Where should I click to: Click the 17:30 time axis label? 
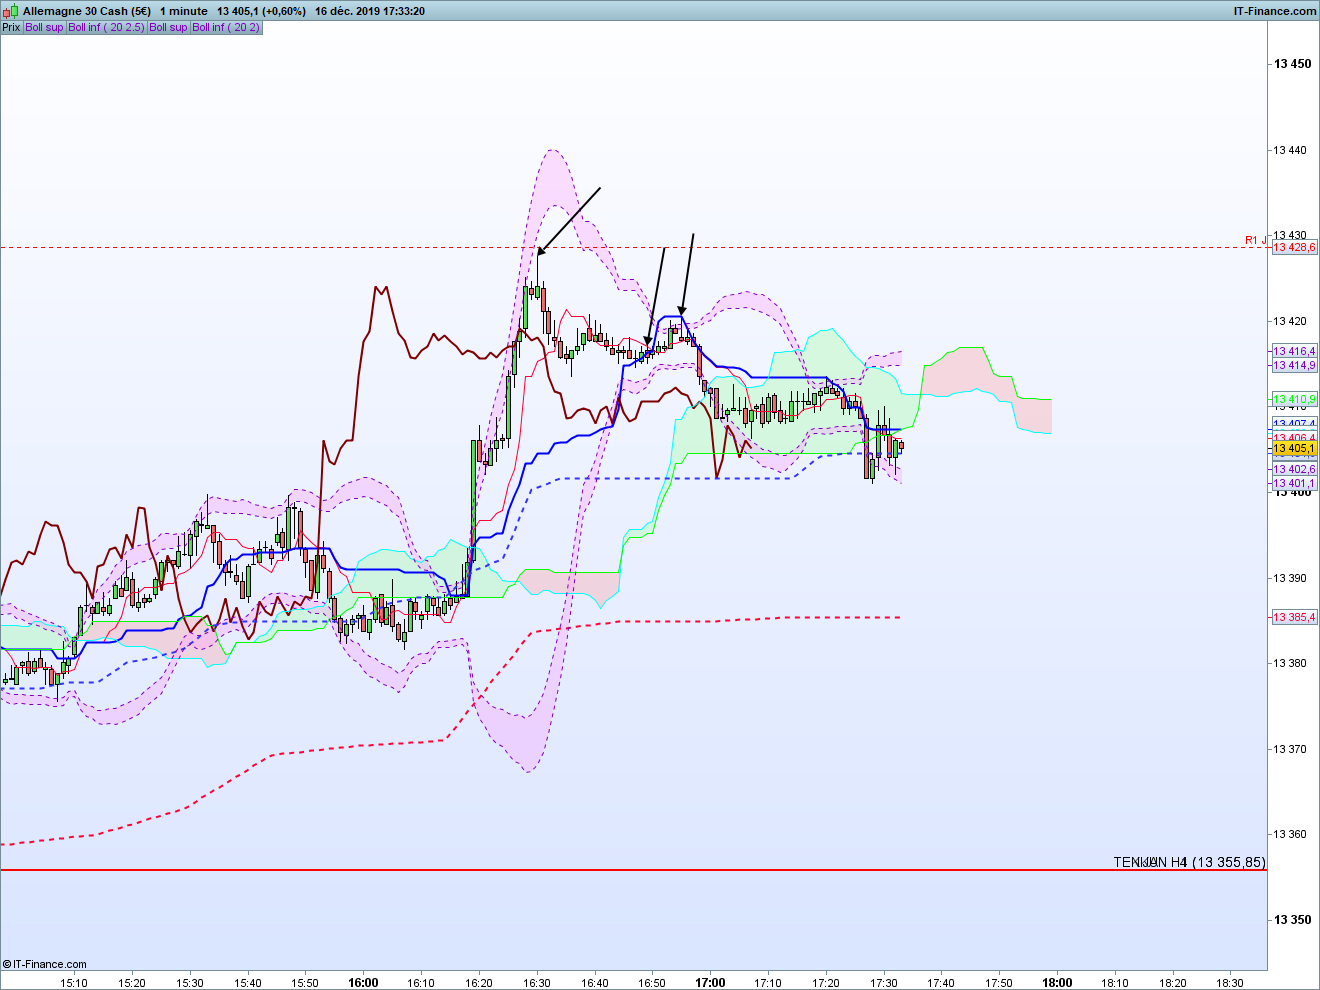point(884,983)
